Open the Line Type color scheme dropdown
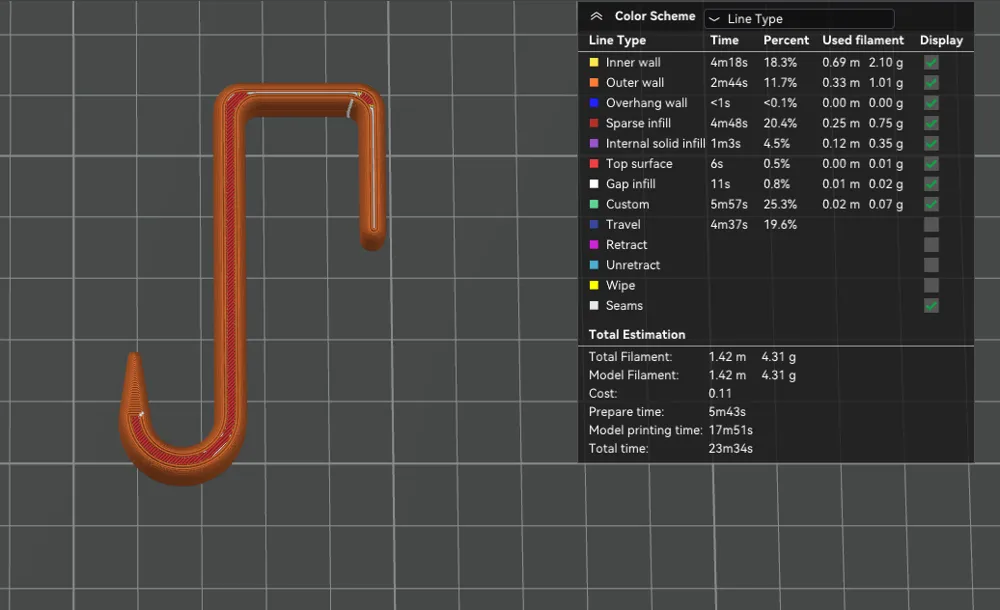This screenshot has height=610, width=1000. point(799,19)
